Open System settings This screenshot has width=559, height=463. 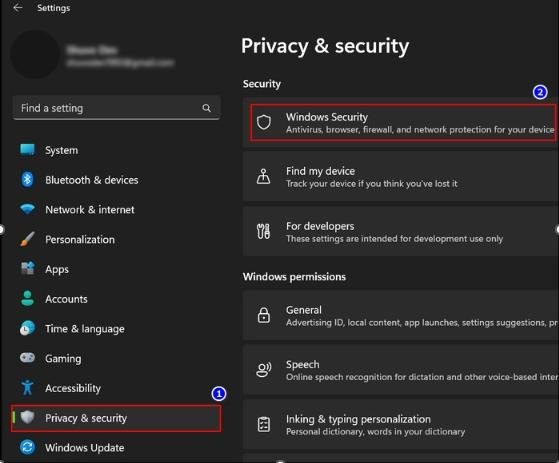(x=117, y=150)
